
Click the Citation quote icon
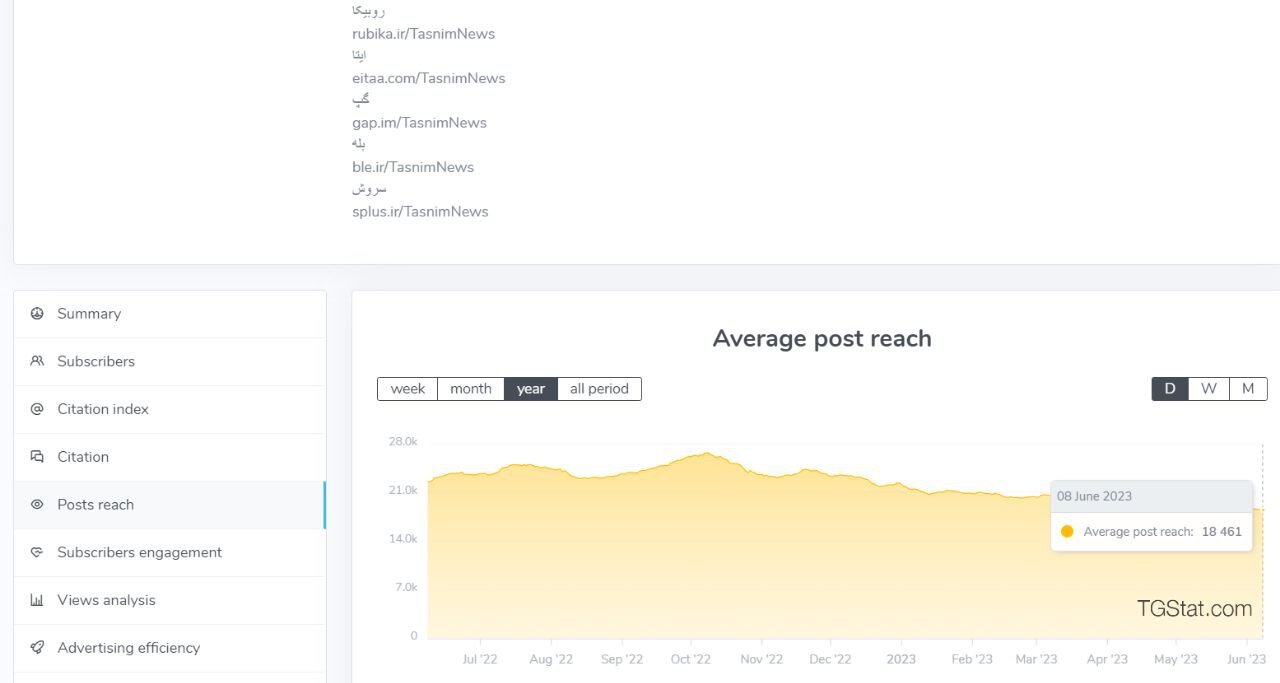pos(37,457)
